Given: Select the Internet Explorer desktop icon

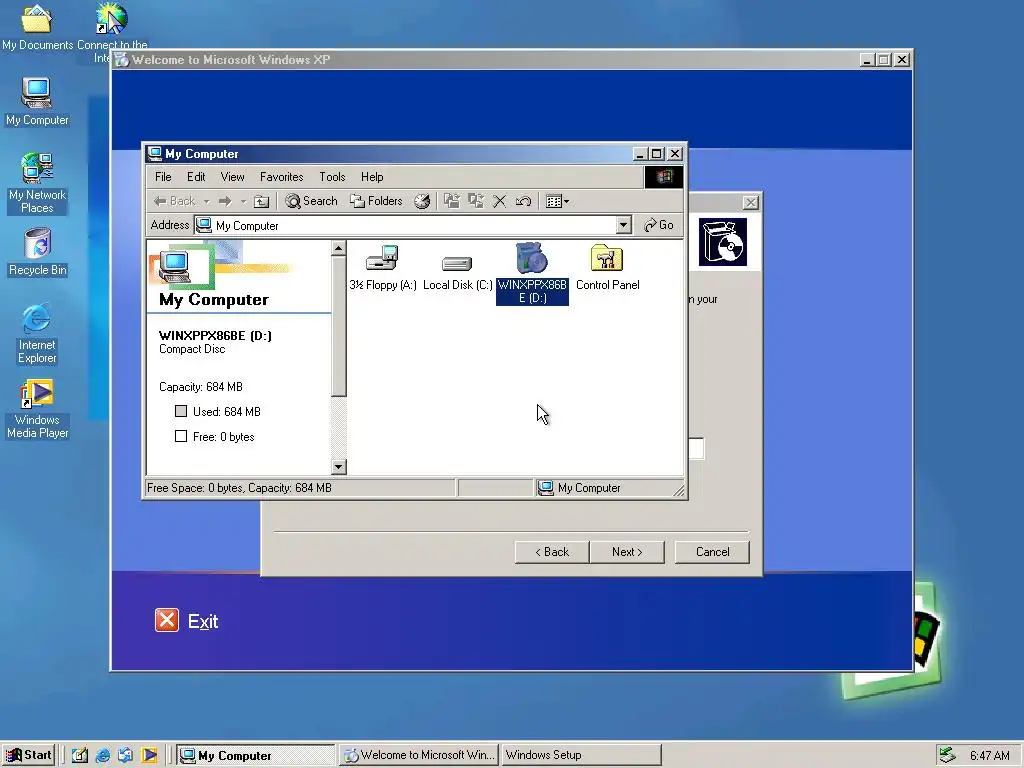Looking at the screenshot, I should 37,333.
